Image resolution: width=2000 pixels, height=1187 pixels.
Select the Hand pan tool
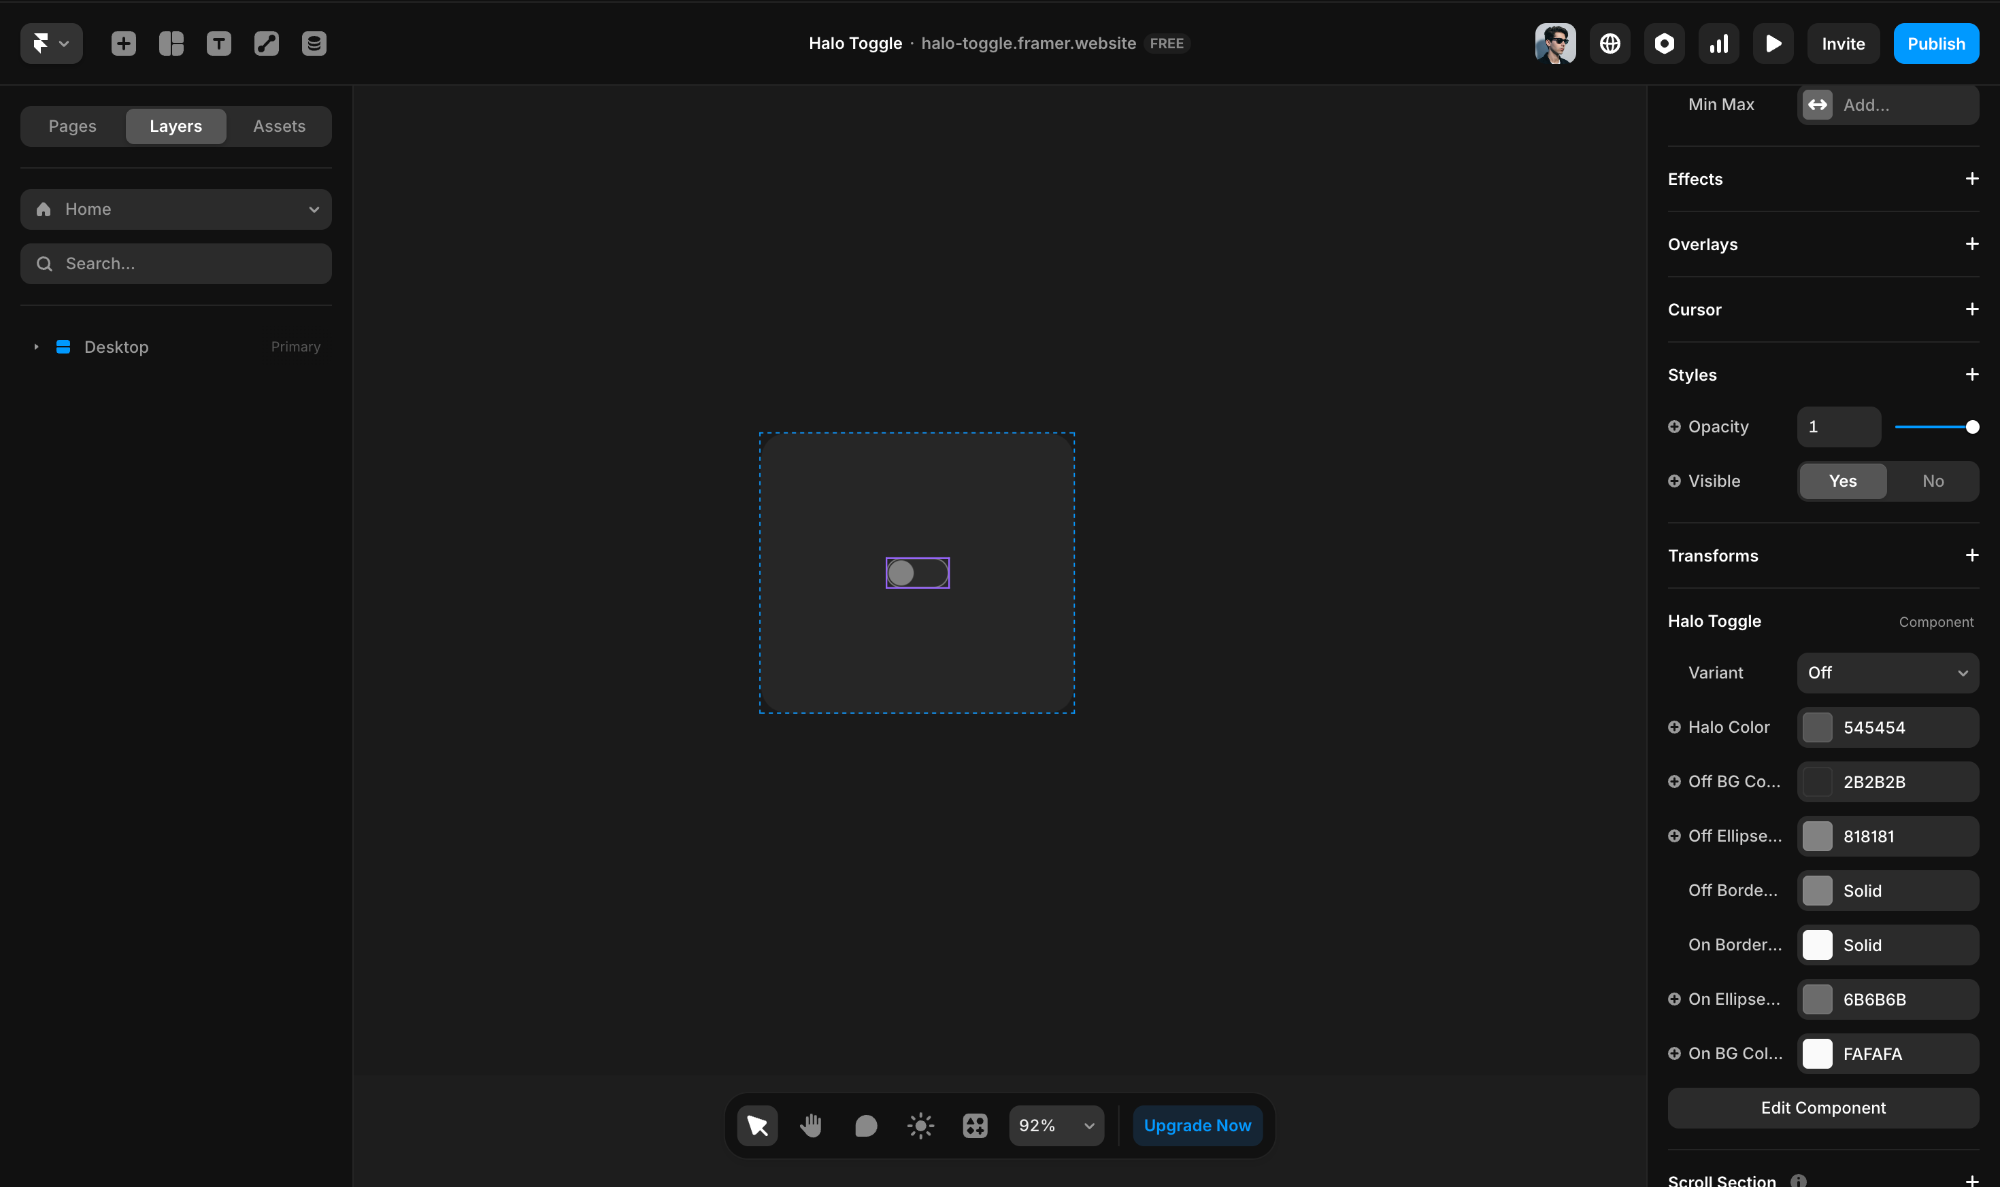click(x=811, y=1125)
